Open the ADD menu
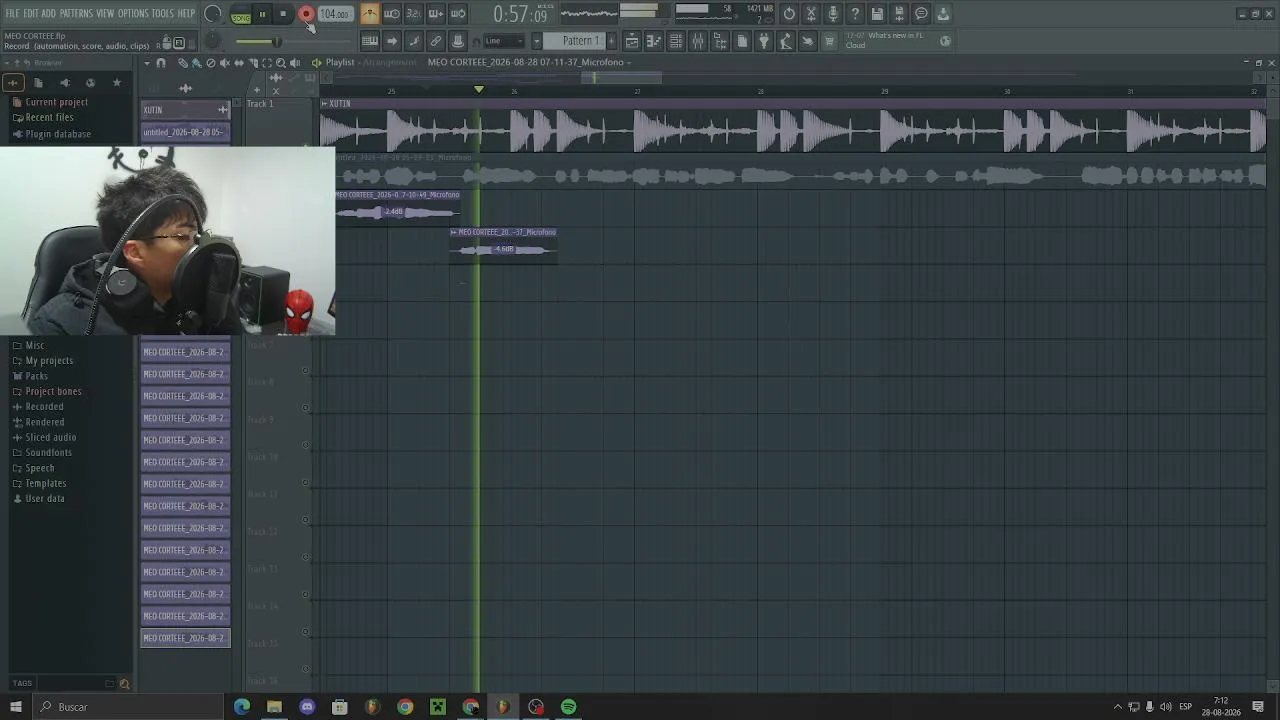This screenshot has width=1280, height=720. [x=49, y=13]
